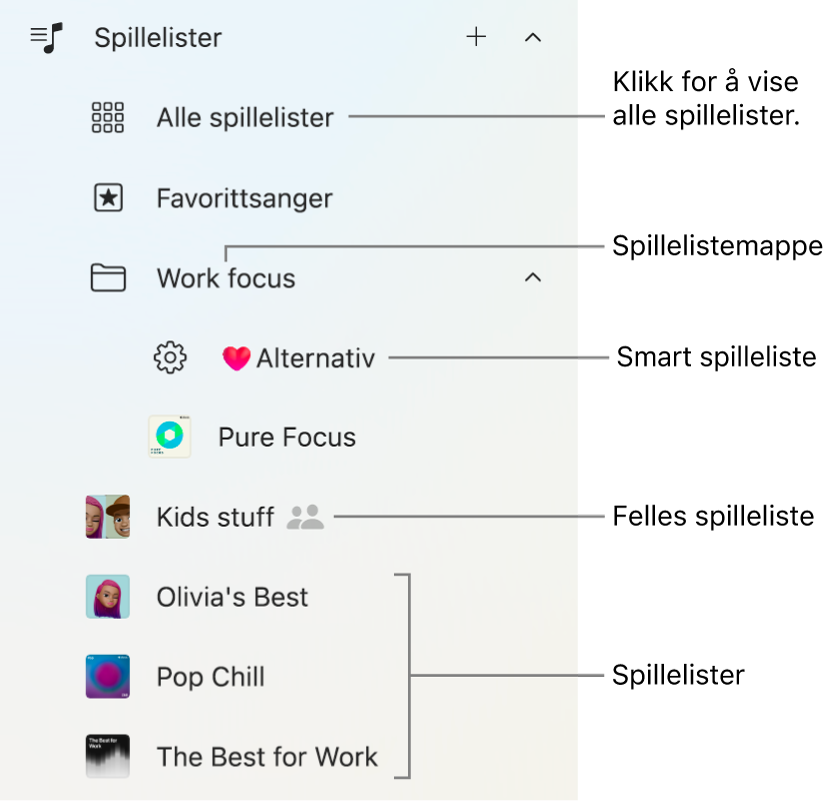Screen dimensions: 835x801
Task: Click the star icon for Favorittsanger
Action: click(108, 198)
